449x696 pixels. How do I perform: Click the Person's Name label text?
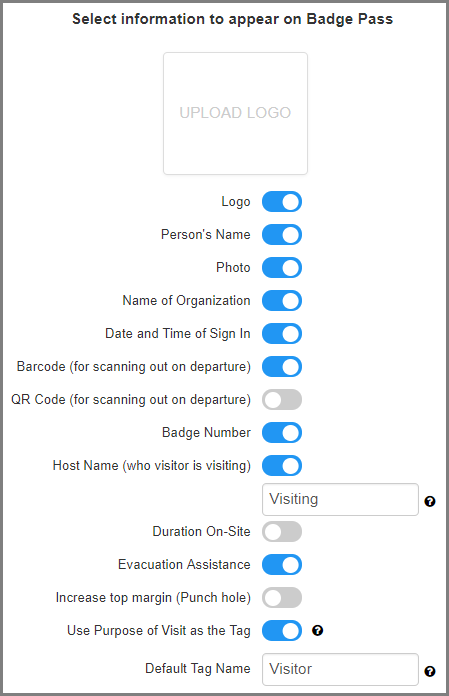tap(205, 234)
